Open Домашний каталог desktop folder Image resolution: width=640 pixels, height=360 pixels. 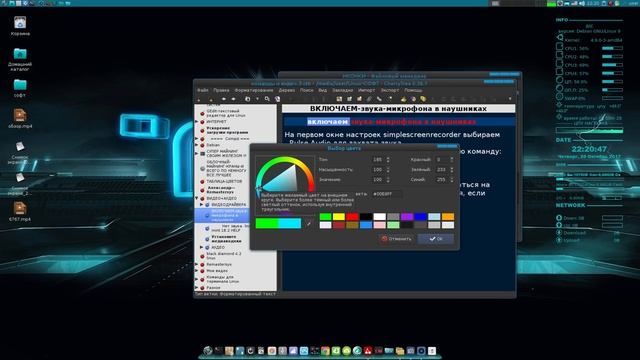20,60
